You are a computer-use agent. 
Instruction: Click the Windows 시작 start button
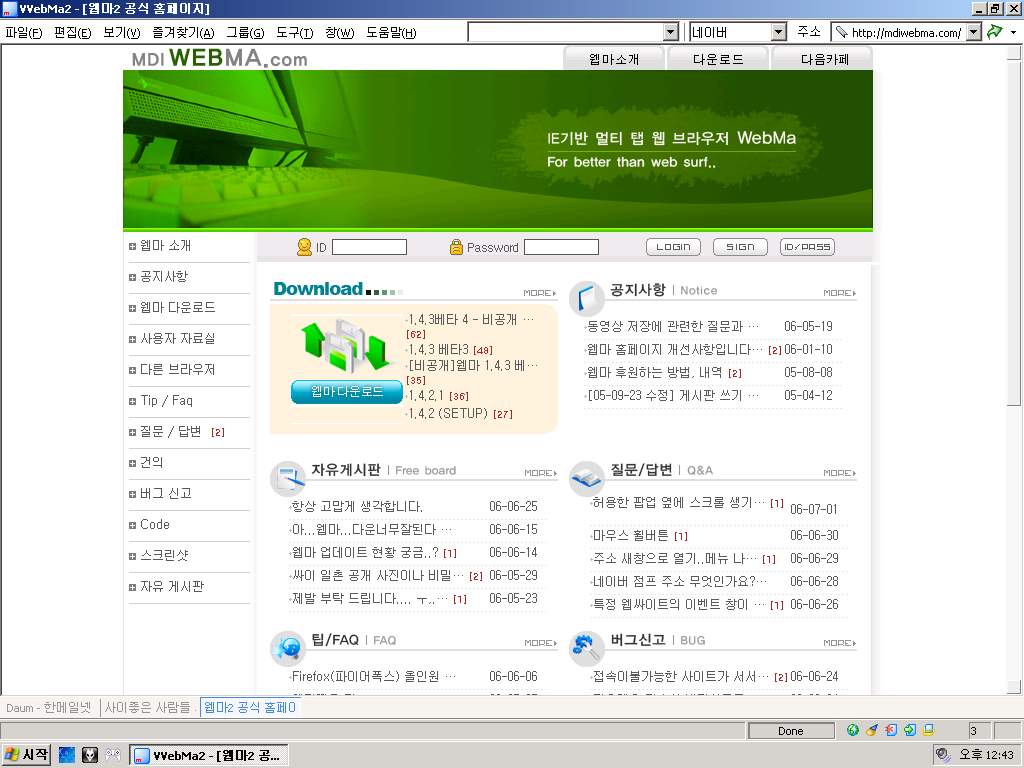(x=26, y=755)
